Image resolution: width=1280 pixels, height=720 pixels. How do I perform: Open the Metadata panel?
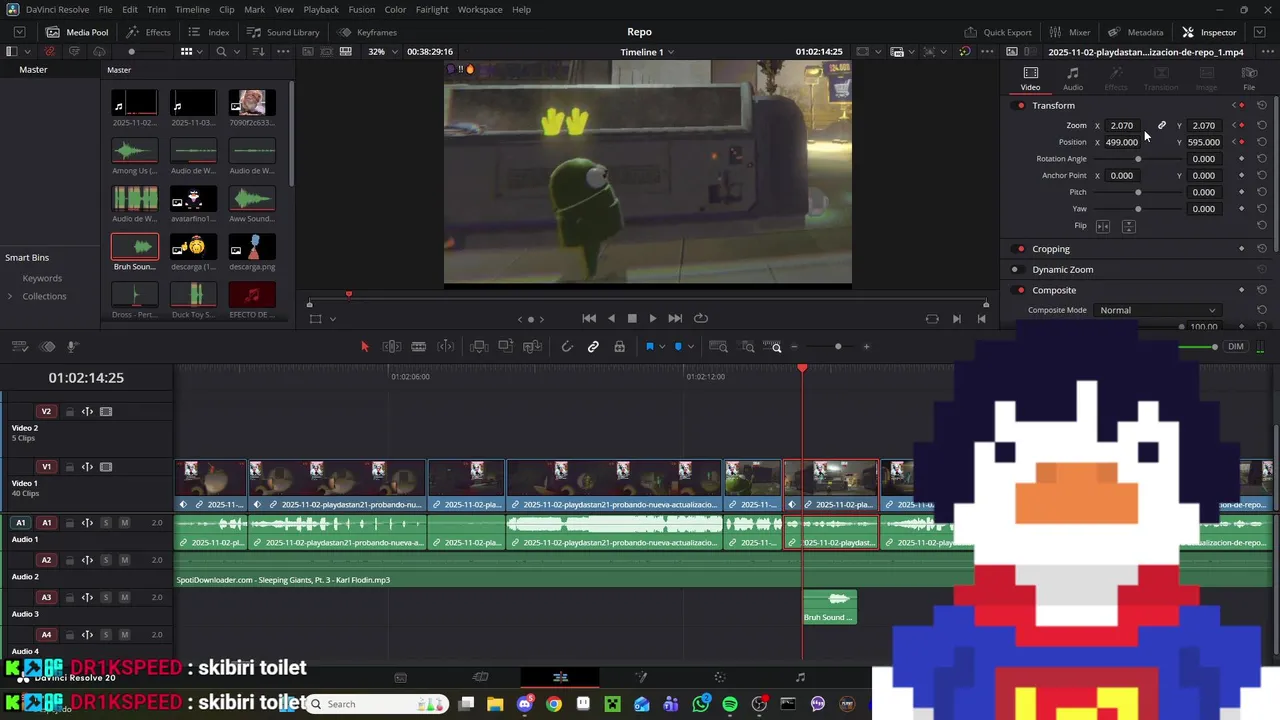[1135, 32]
